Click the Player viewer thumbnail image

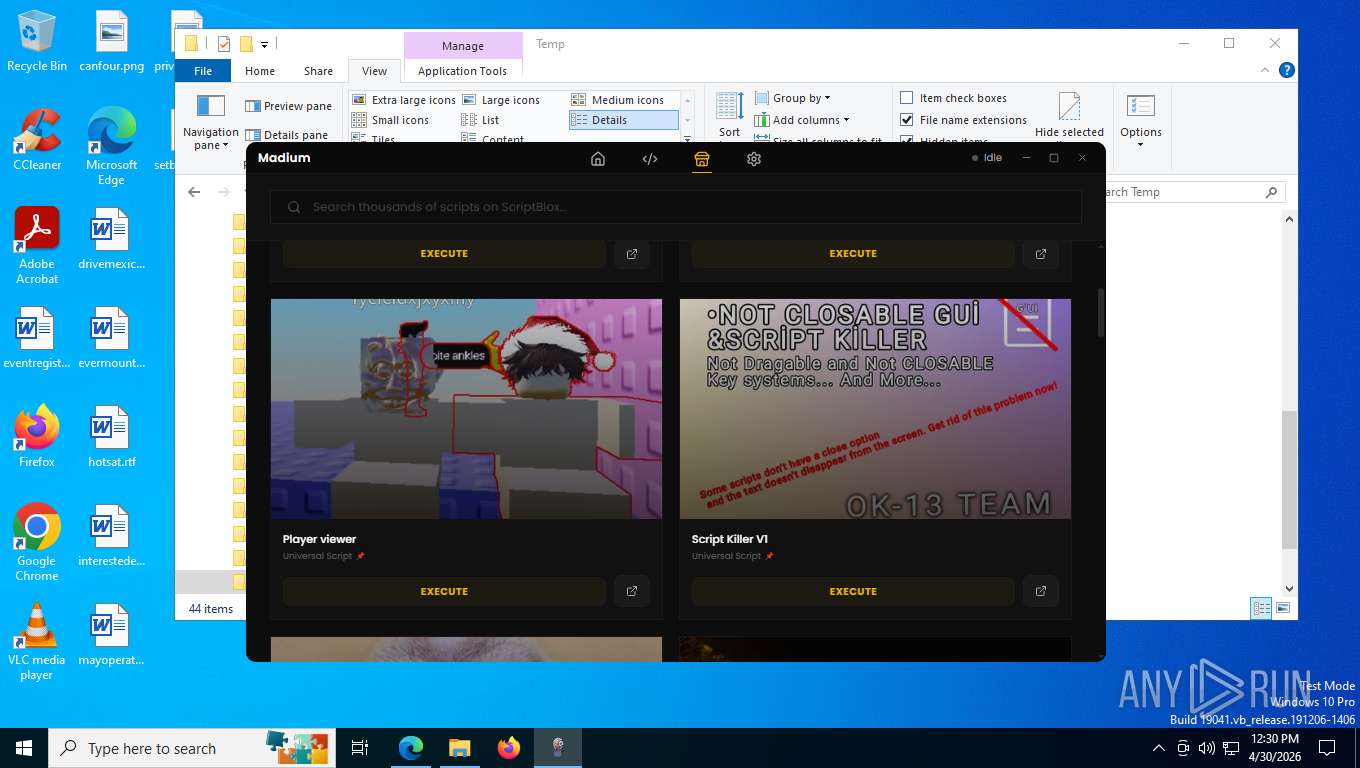point(466,409)
